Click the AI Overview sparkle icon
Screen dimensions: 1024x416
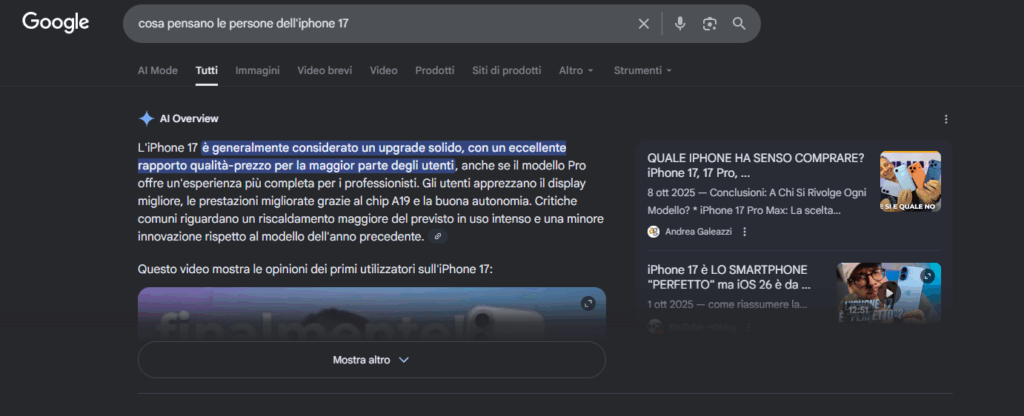[x=146, y=119]
